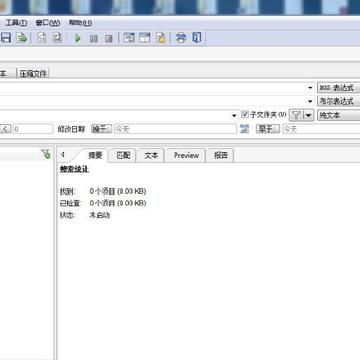Click the filter funnel button
This screenshot has width=360, height=360.
point(296,115)
